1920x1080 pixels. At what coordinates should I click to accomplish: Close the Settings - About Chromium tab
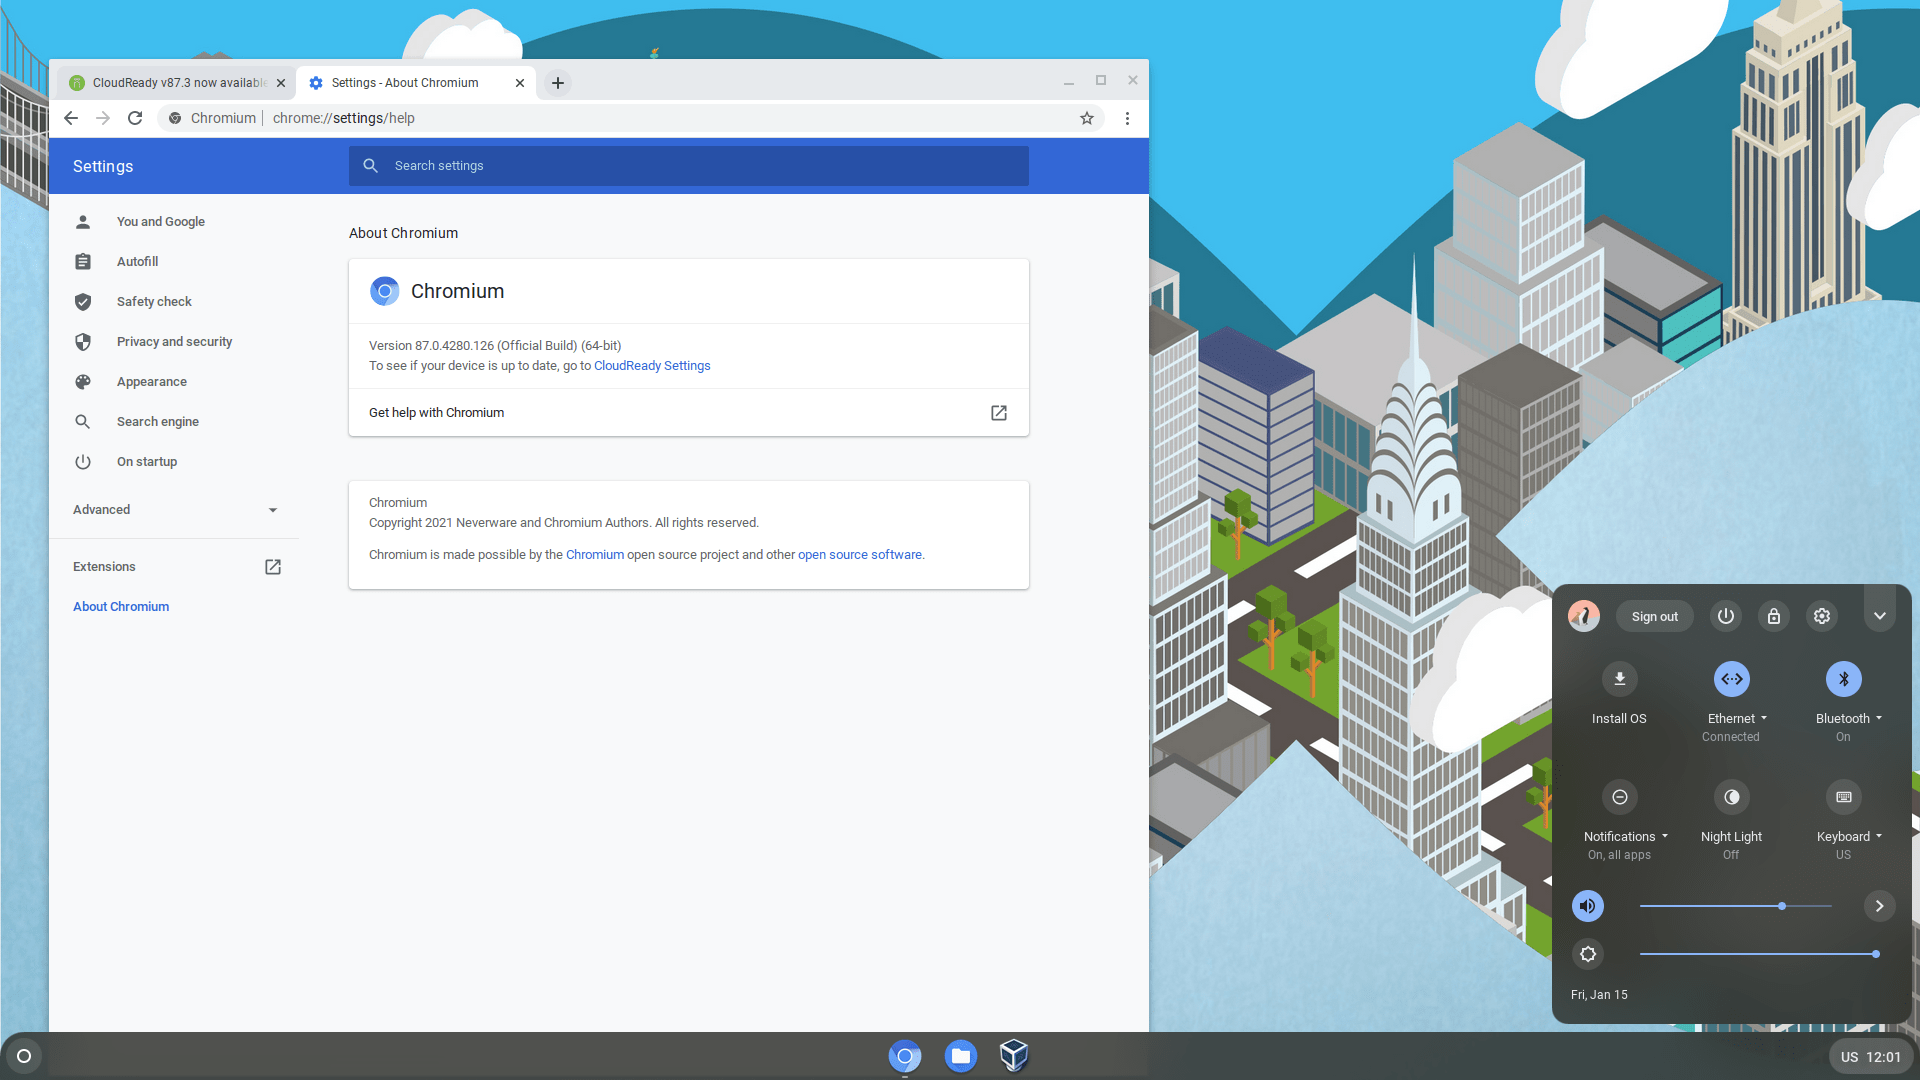(520, 83)
